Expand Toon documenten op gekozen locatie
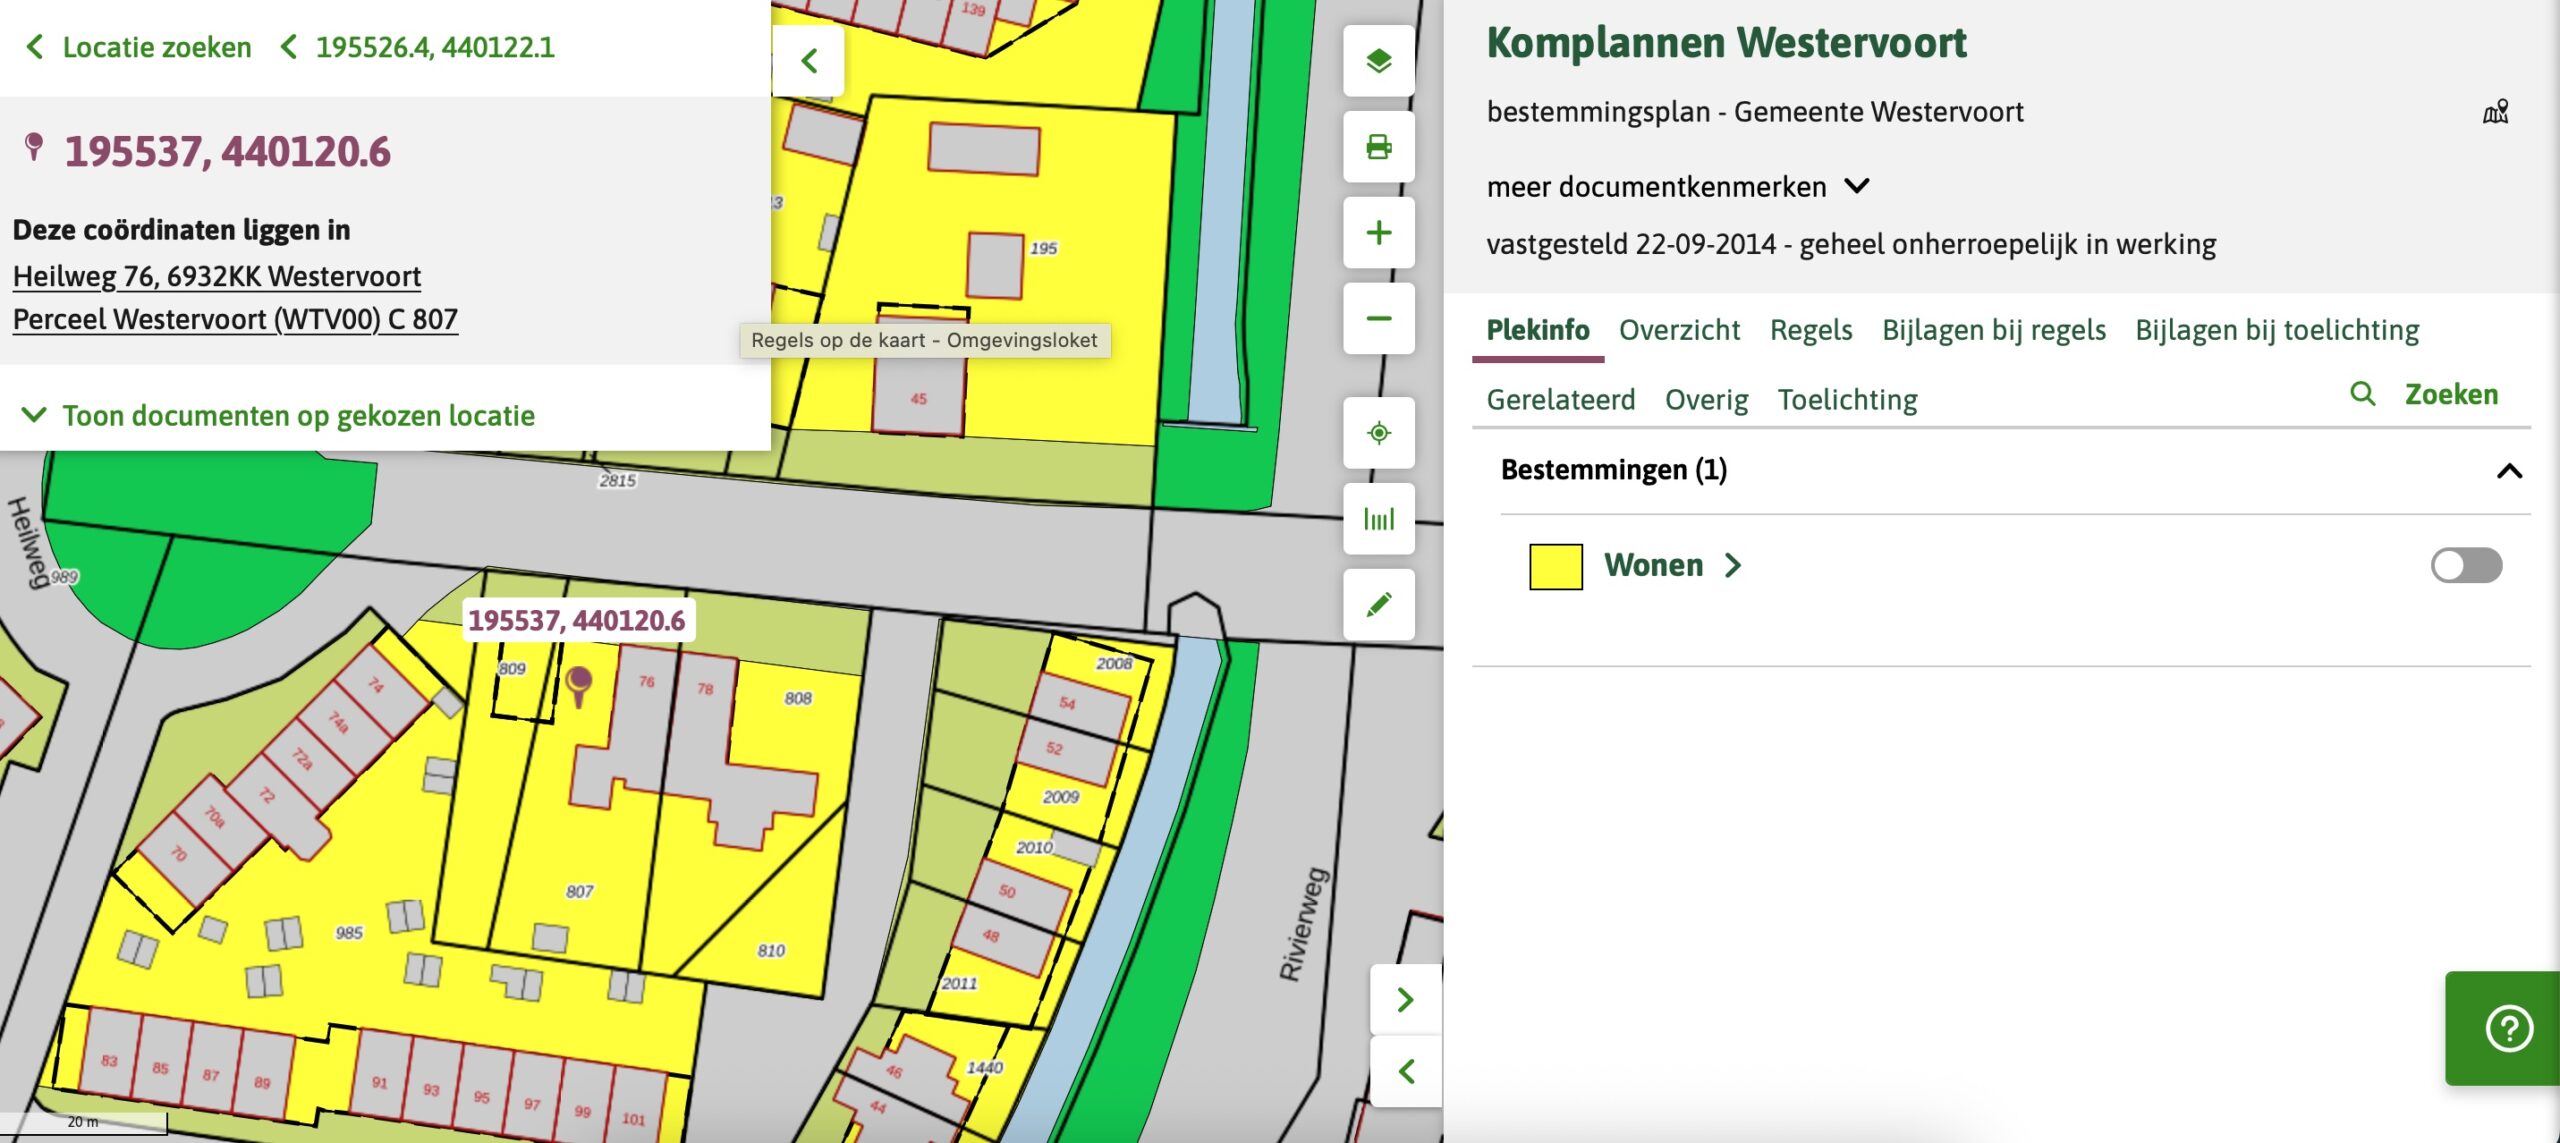2560x1143 pixels. [279, 415]
